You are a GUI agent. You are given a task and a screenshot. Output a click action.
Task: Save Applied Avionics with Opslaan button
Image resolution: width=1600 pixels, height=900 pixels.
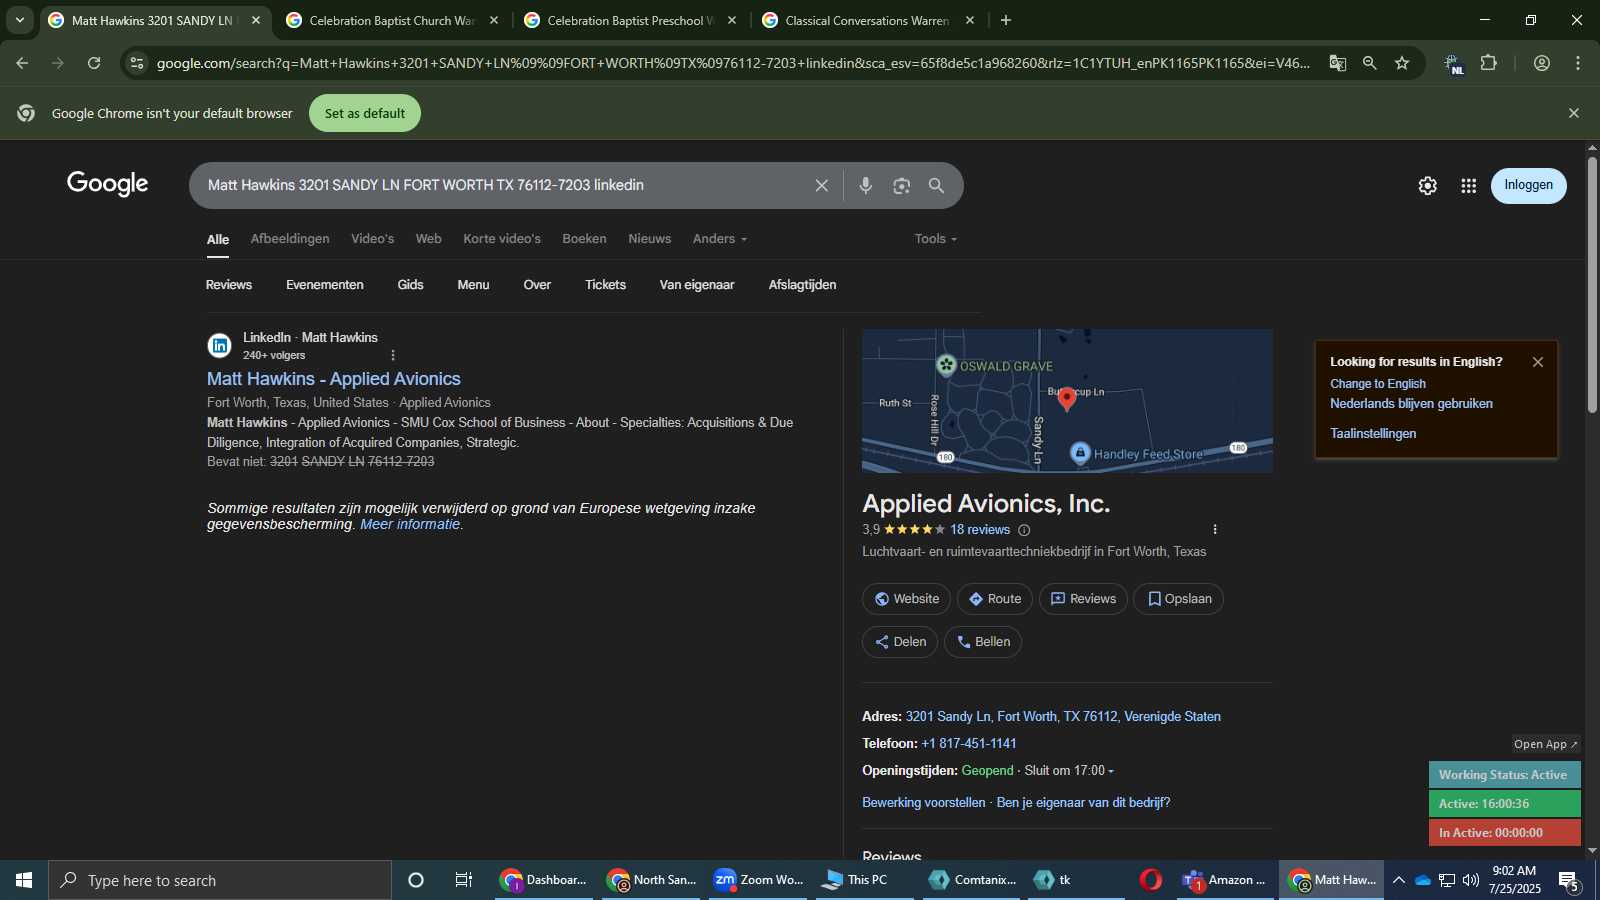[1179, 599]
